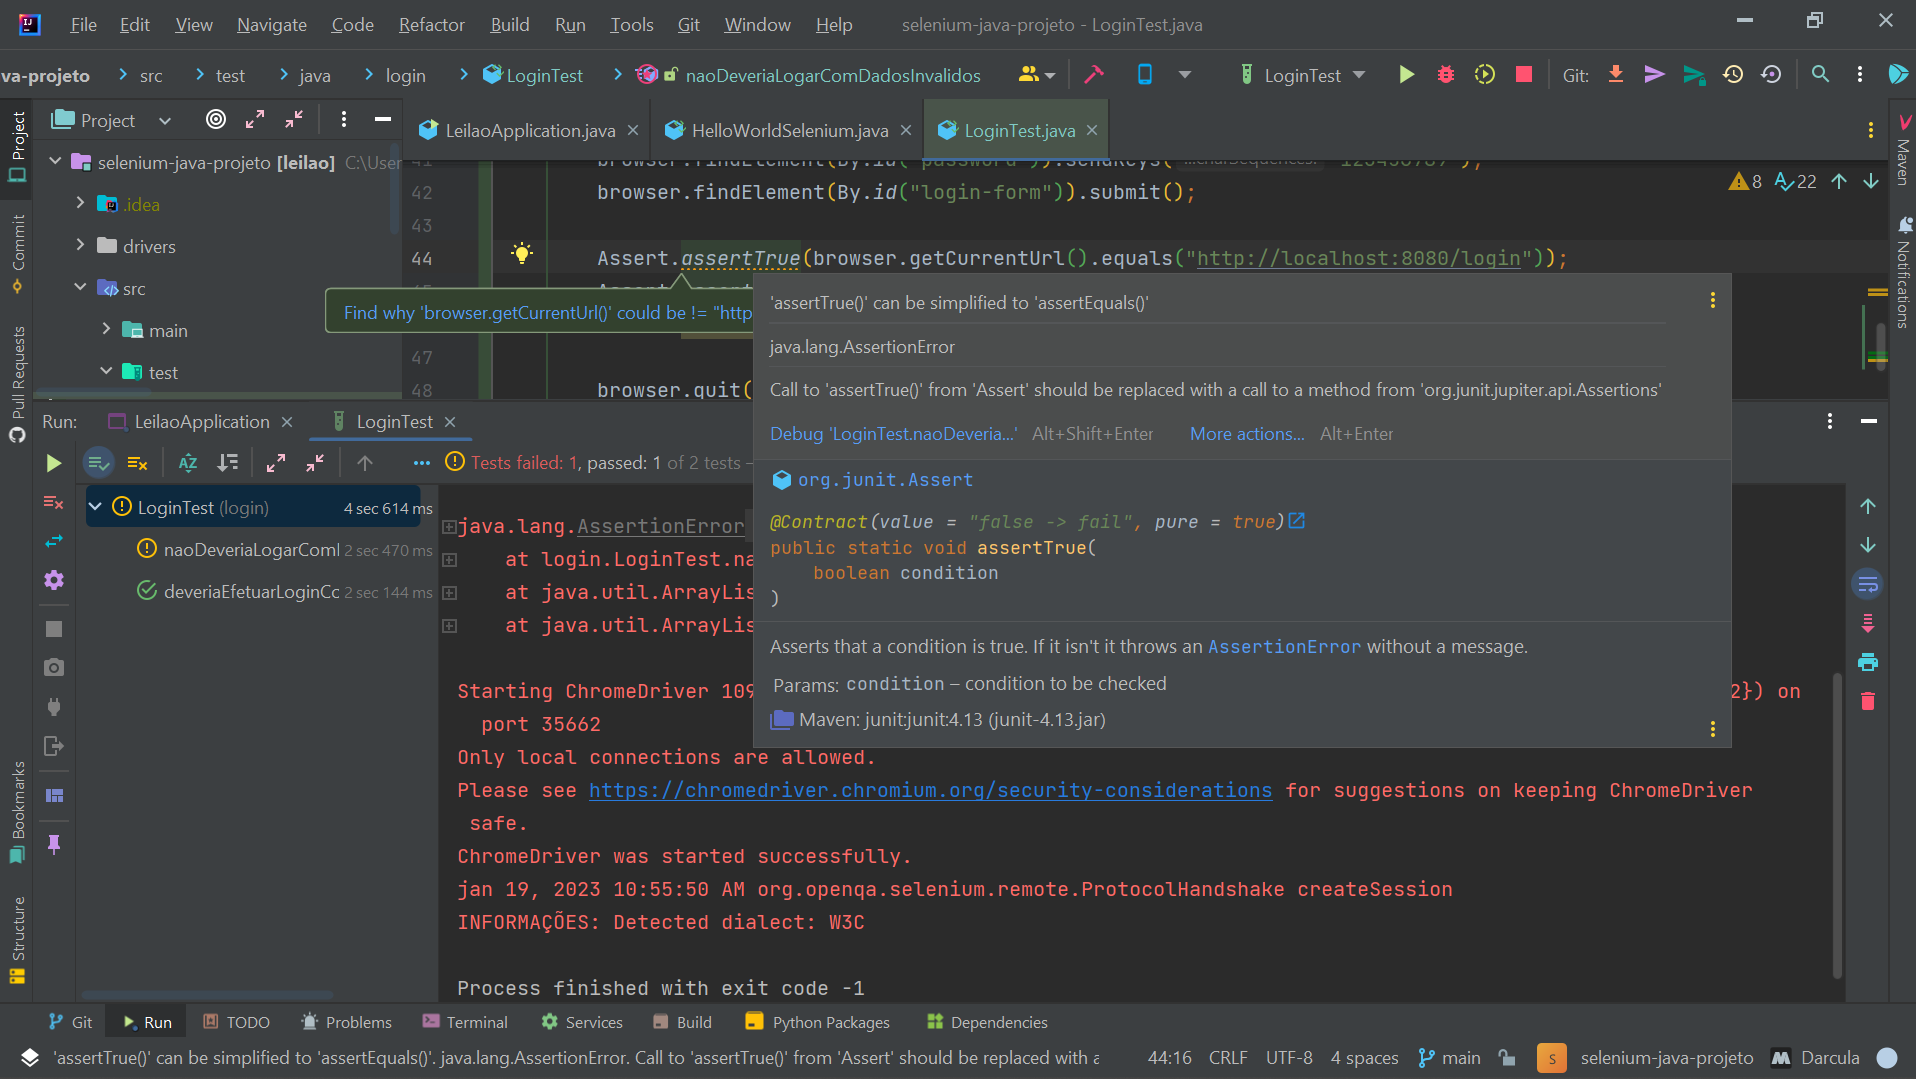
Task: Collapse the src folder in project tree
Action: tap(81, 288)
